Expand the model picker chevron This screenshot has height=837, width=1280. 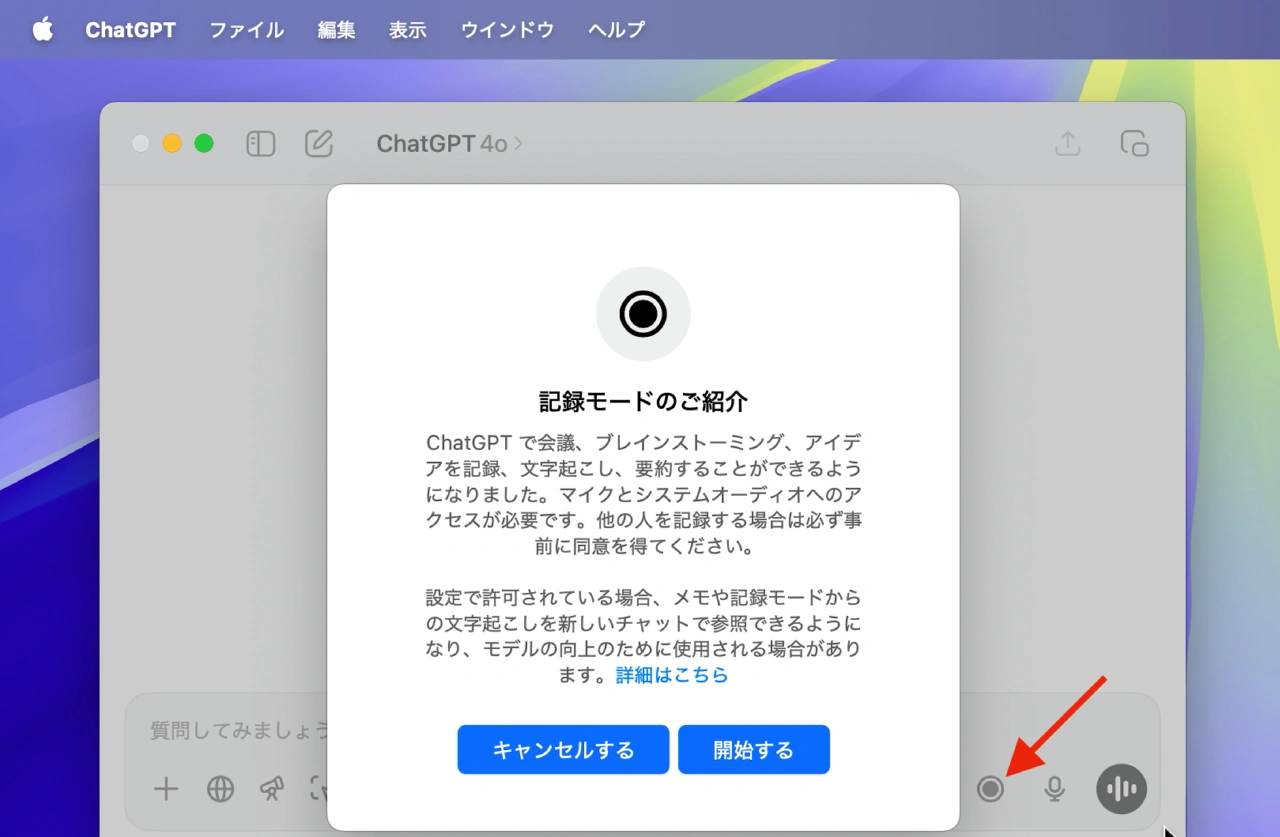[x=518, y=143]
